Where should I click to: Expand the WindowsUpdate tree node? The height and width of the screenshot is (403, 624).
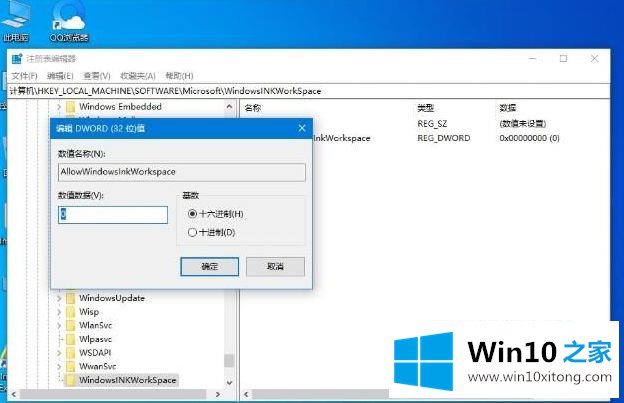pos(59,298)
